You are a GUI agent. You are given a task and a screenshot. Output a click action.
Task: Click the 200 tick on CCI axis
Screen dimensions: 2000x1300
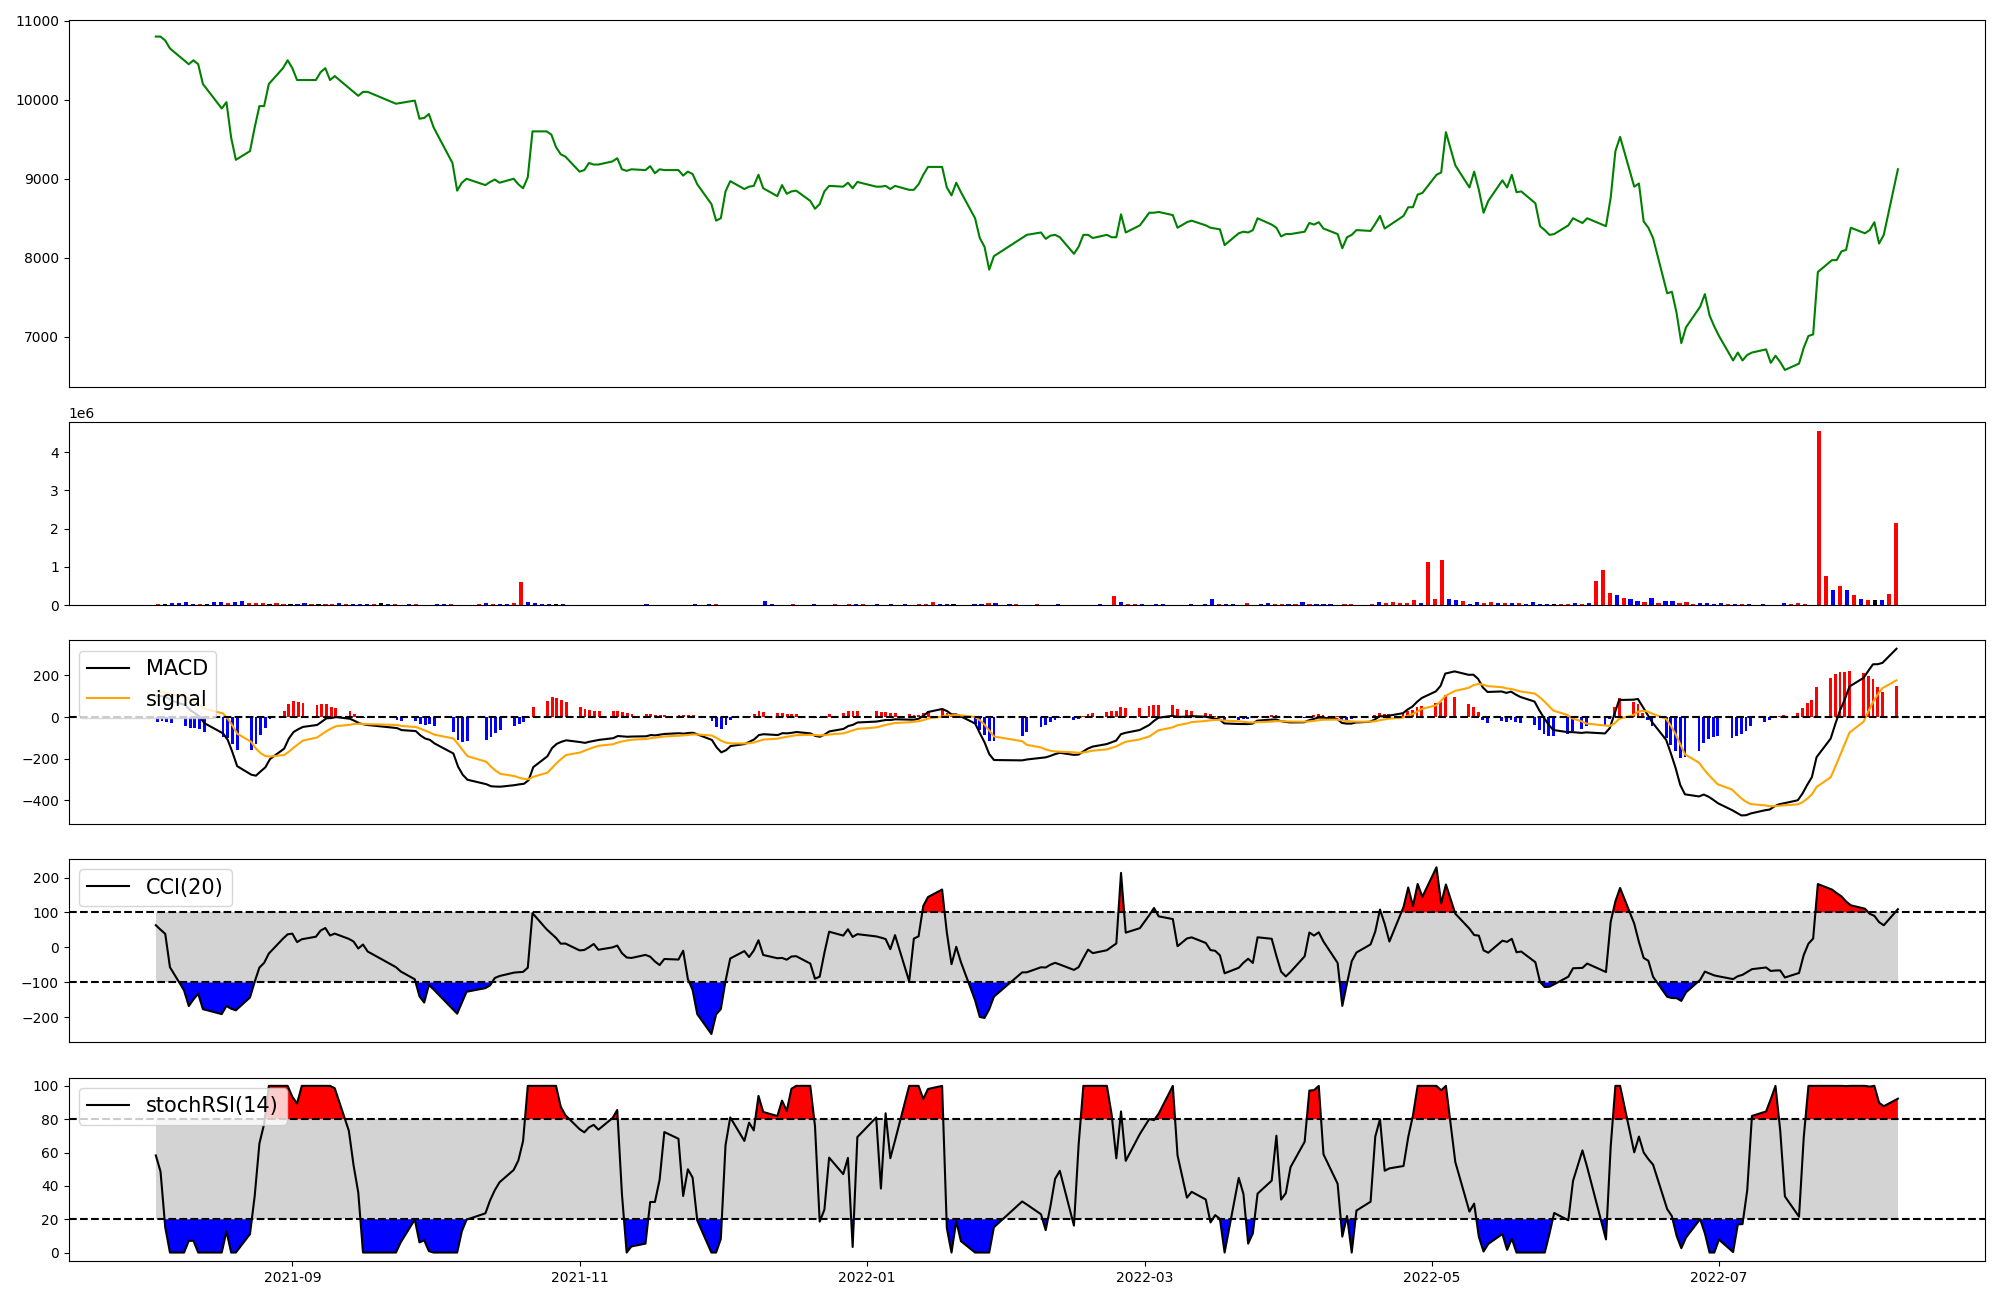coord(47,878)
